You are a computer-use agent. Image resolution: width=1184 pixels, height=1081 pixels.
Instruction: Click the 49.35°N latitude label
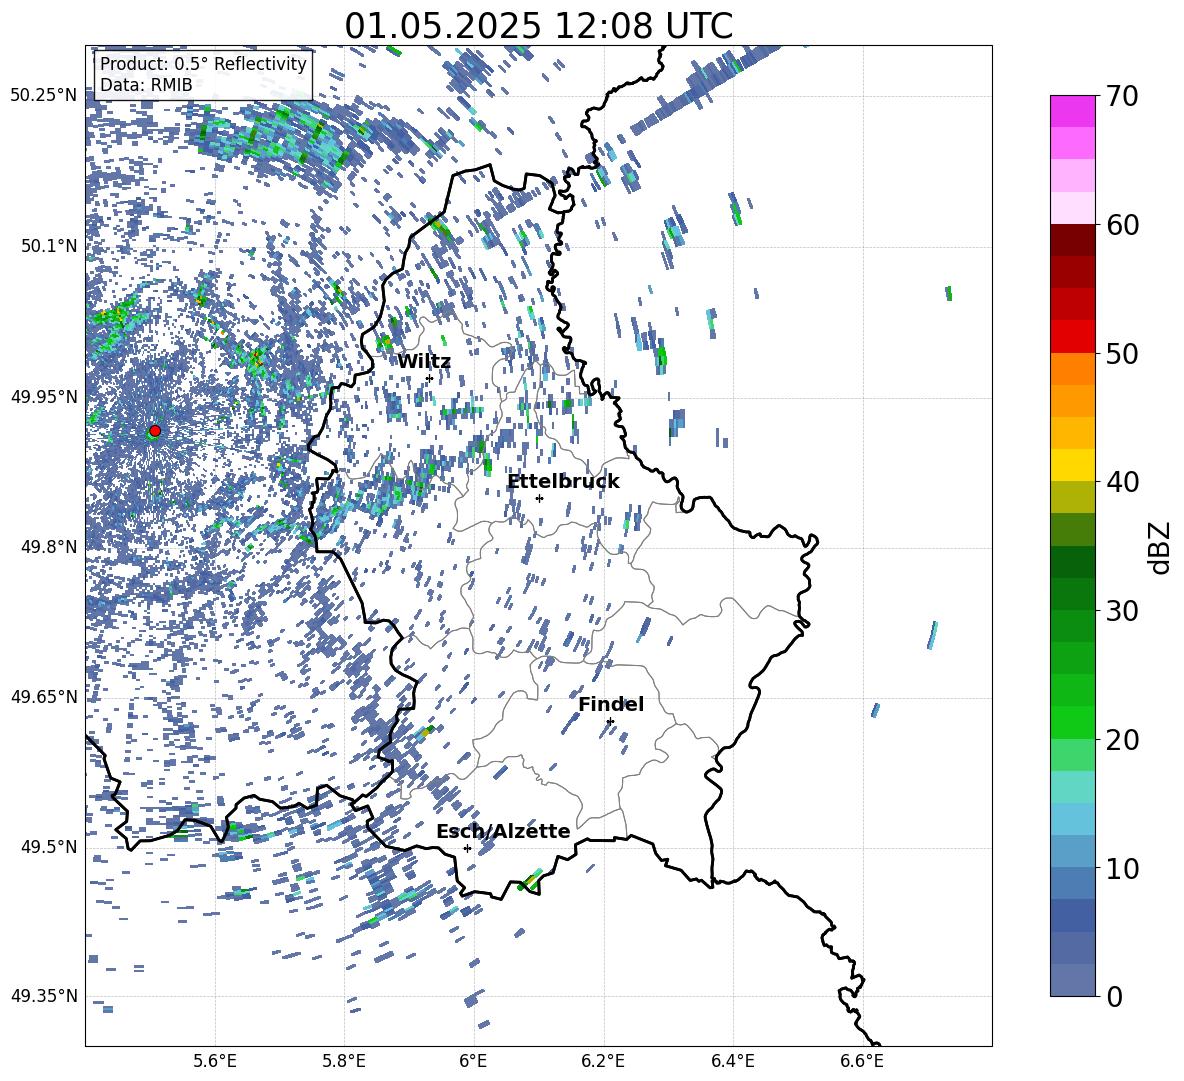tap(45, 996)
